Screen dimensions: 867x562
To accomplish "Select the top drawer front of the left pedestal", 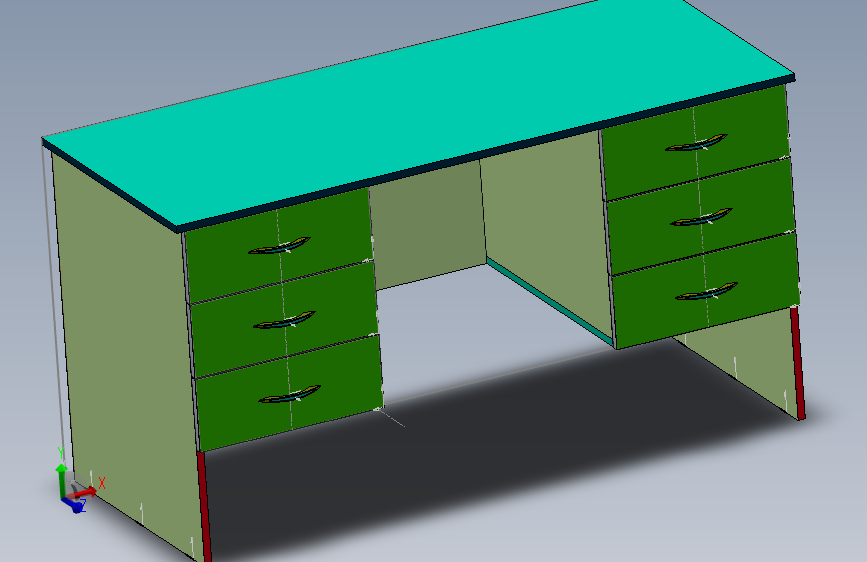I will pos(278,246).
